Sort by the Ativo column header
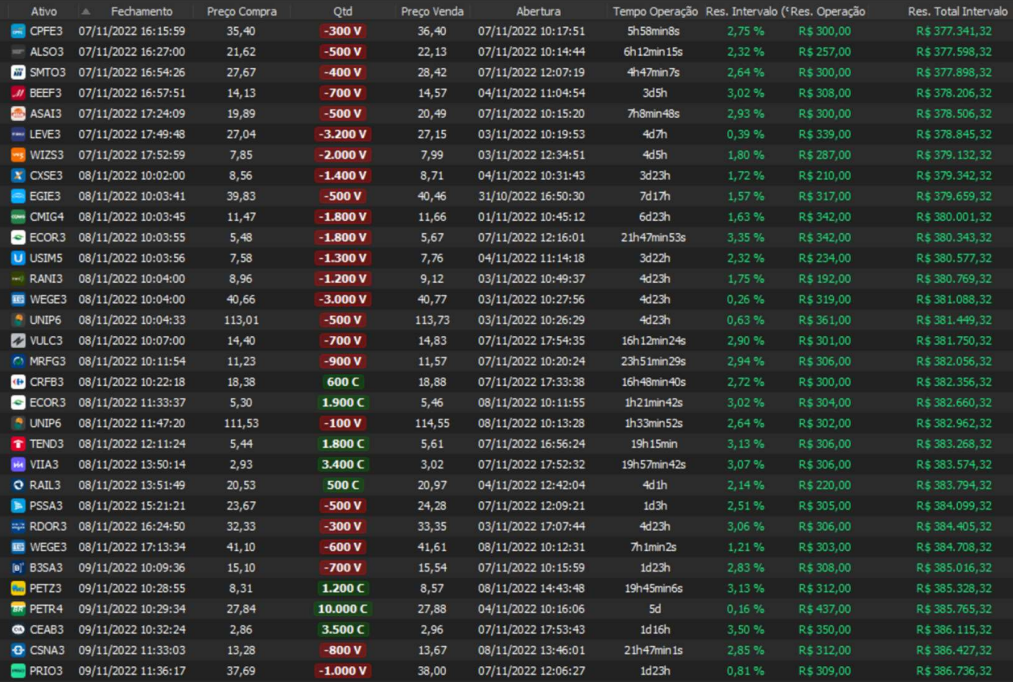 pyautogui.click(x=43, y=11)
